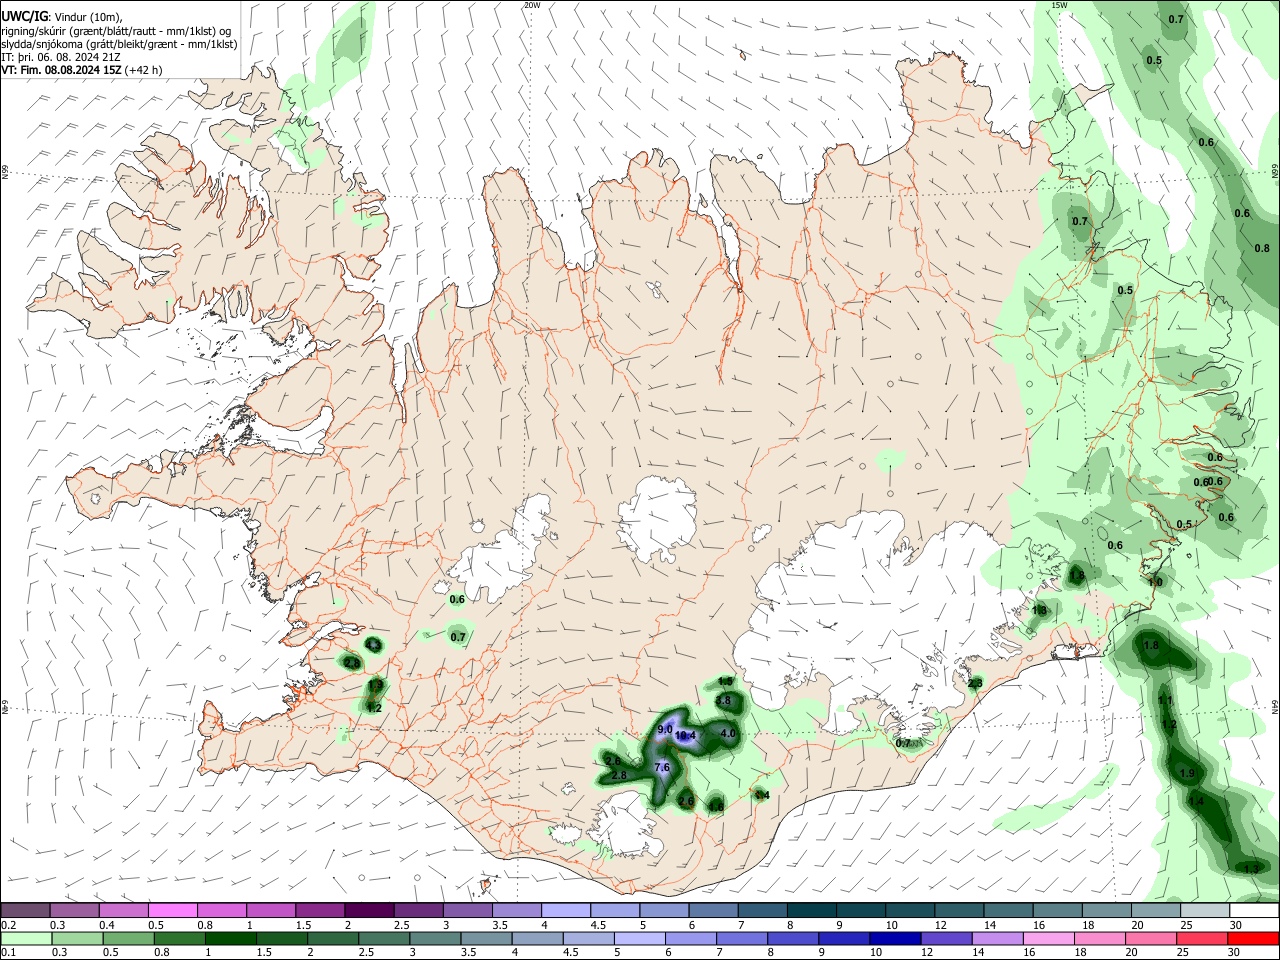Click the darkest purple snow legend swatch
This screenshot has width=1280, height=960.
[369, 911]
